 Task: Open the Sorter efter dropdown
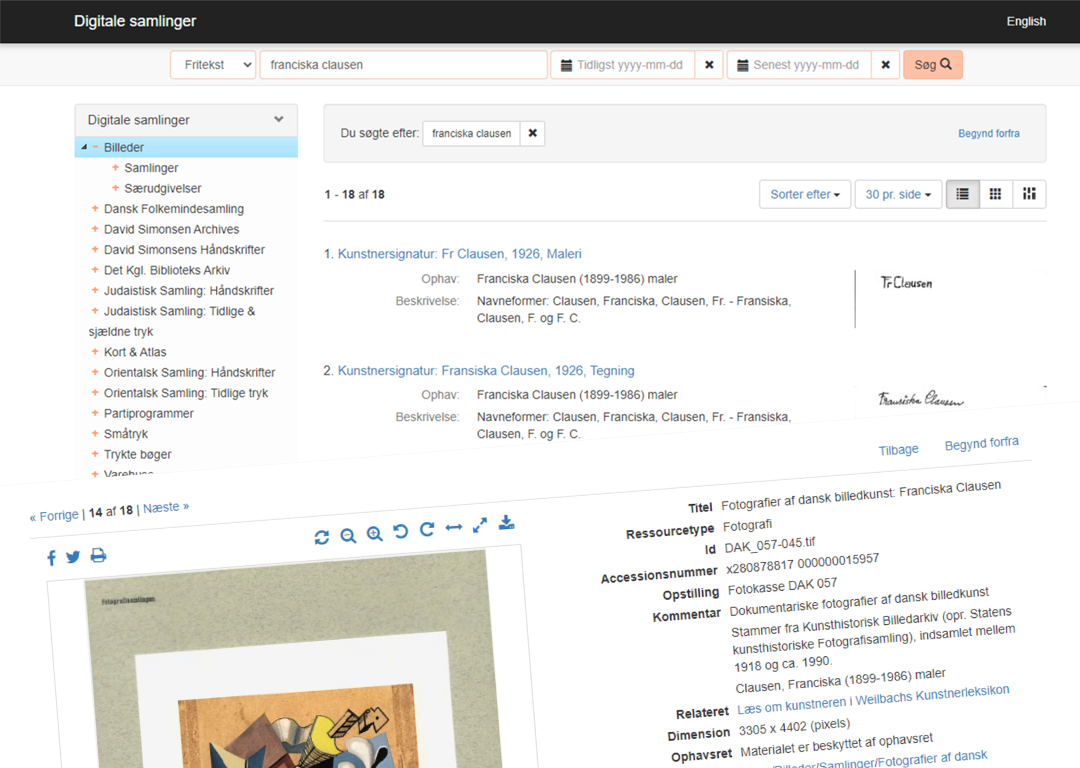coord(805,194)
